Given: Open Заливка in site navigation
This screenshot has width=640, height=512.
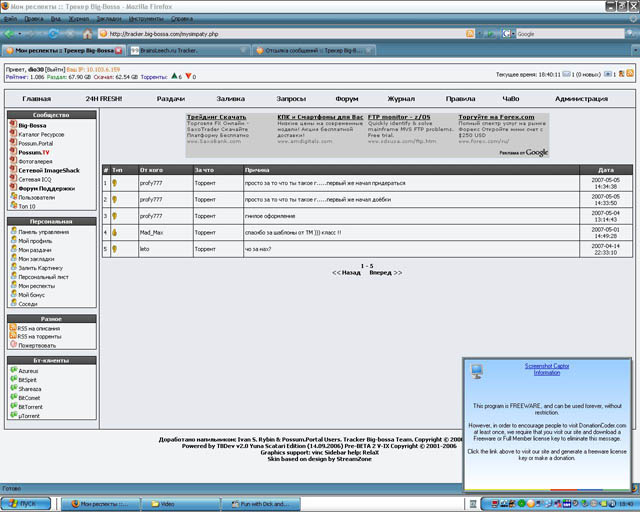Looking at the screenshot, I should point(231,99).
